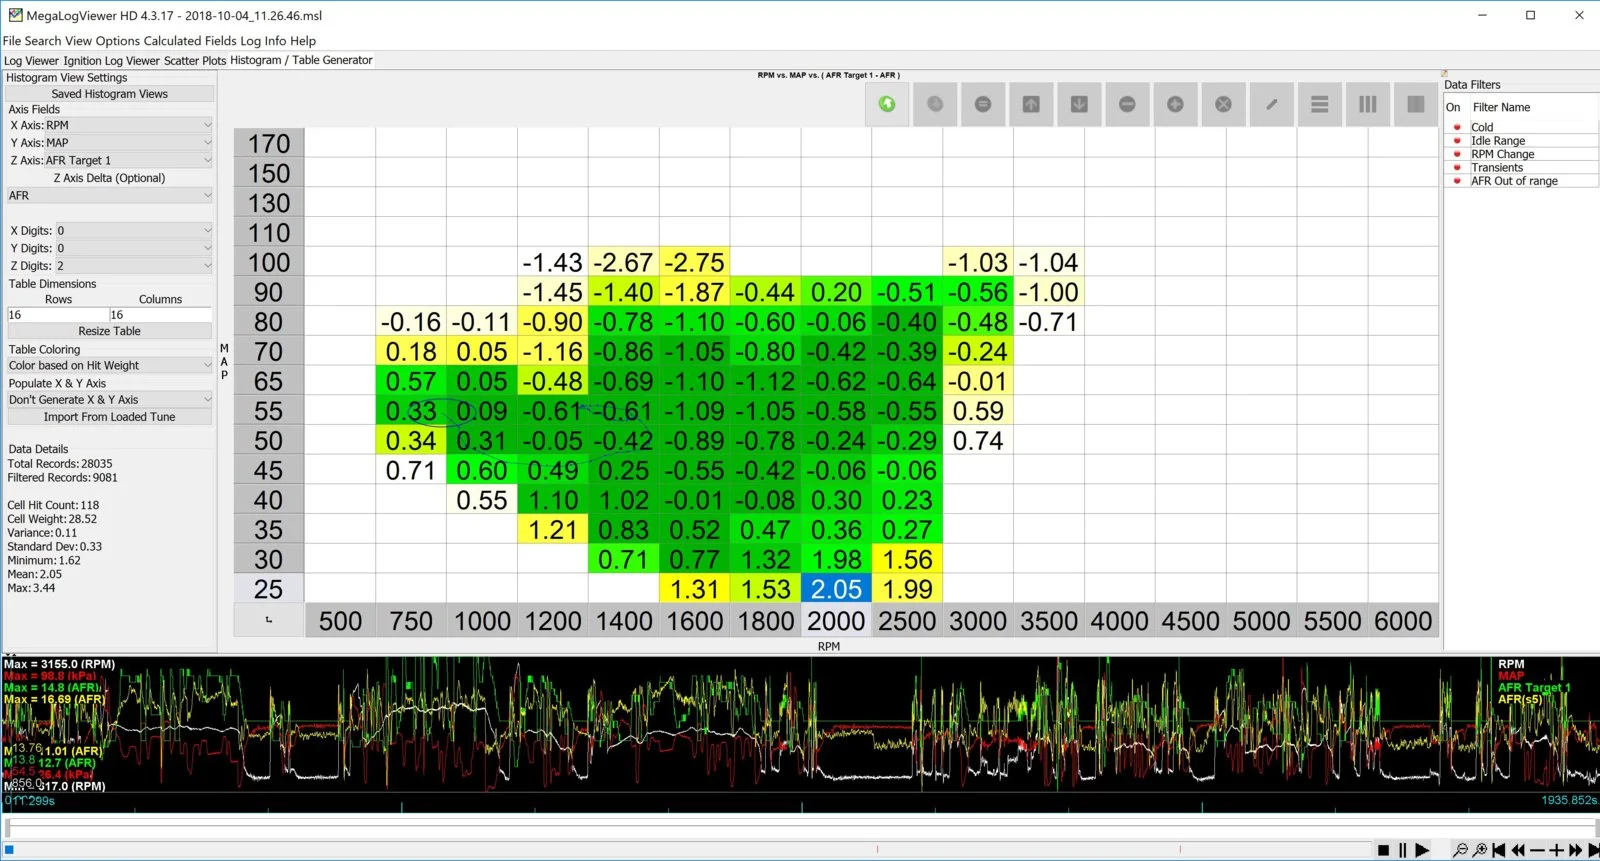Switch to the Log Viewer tab
Image resolution: width=1600 pixels, height=861 pixels.
coord(32,61)
